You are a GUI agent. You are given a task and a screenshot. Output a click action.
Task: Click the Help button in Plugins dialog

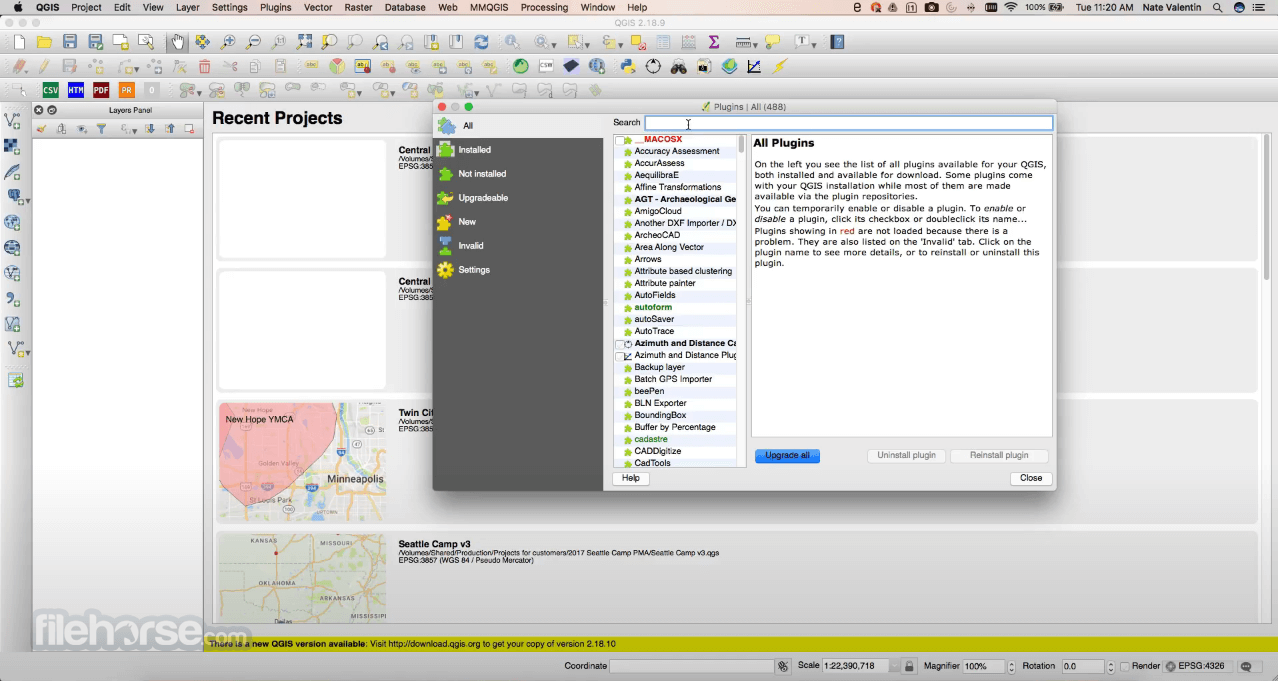point(630,478)
